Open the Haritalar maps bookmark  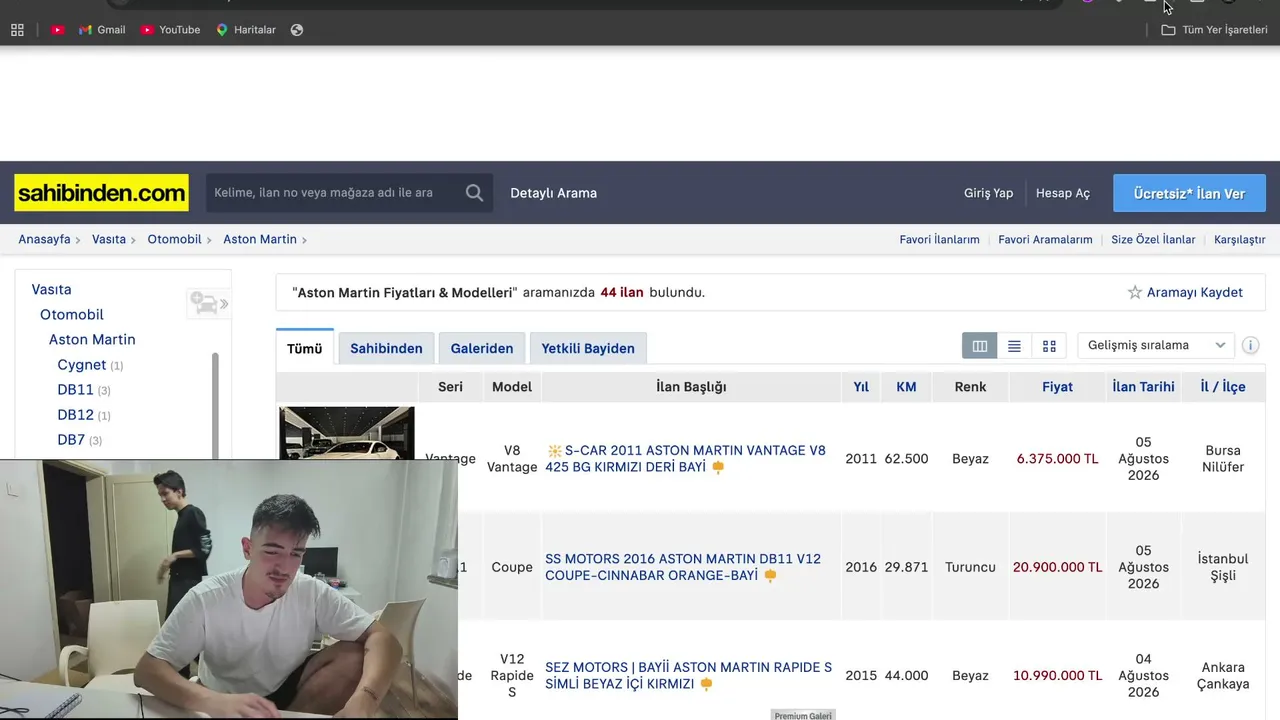pos(246,30)
